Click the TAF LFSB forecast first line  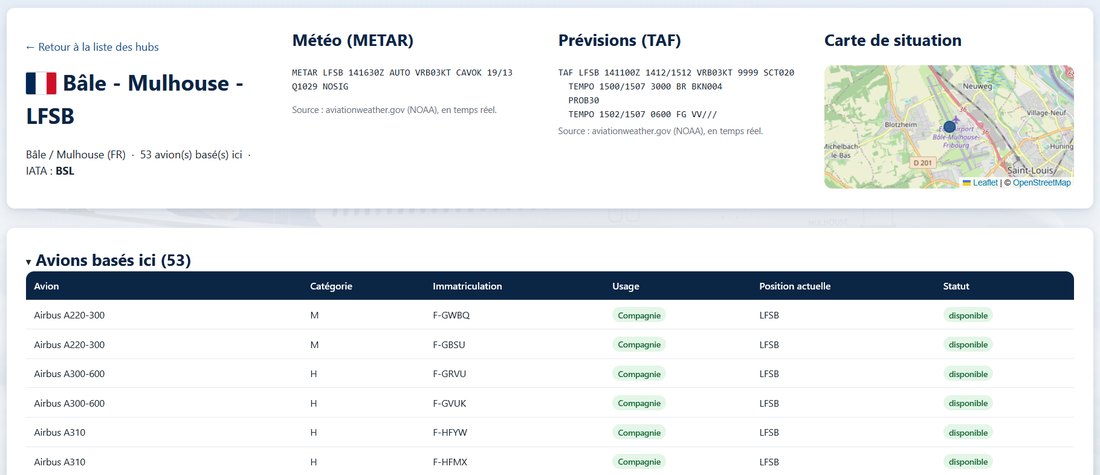tap(676, 73)
